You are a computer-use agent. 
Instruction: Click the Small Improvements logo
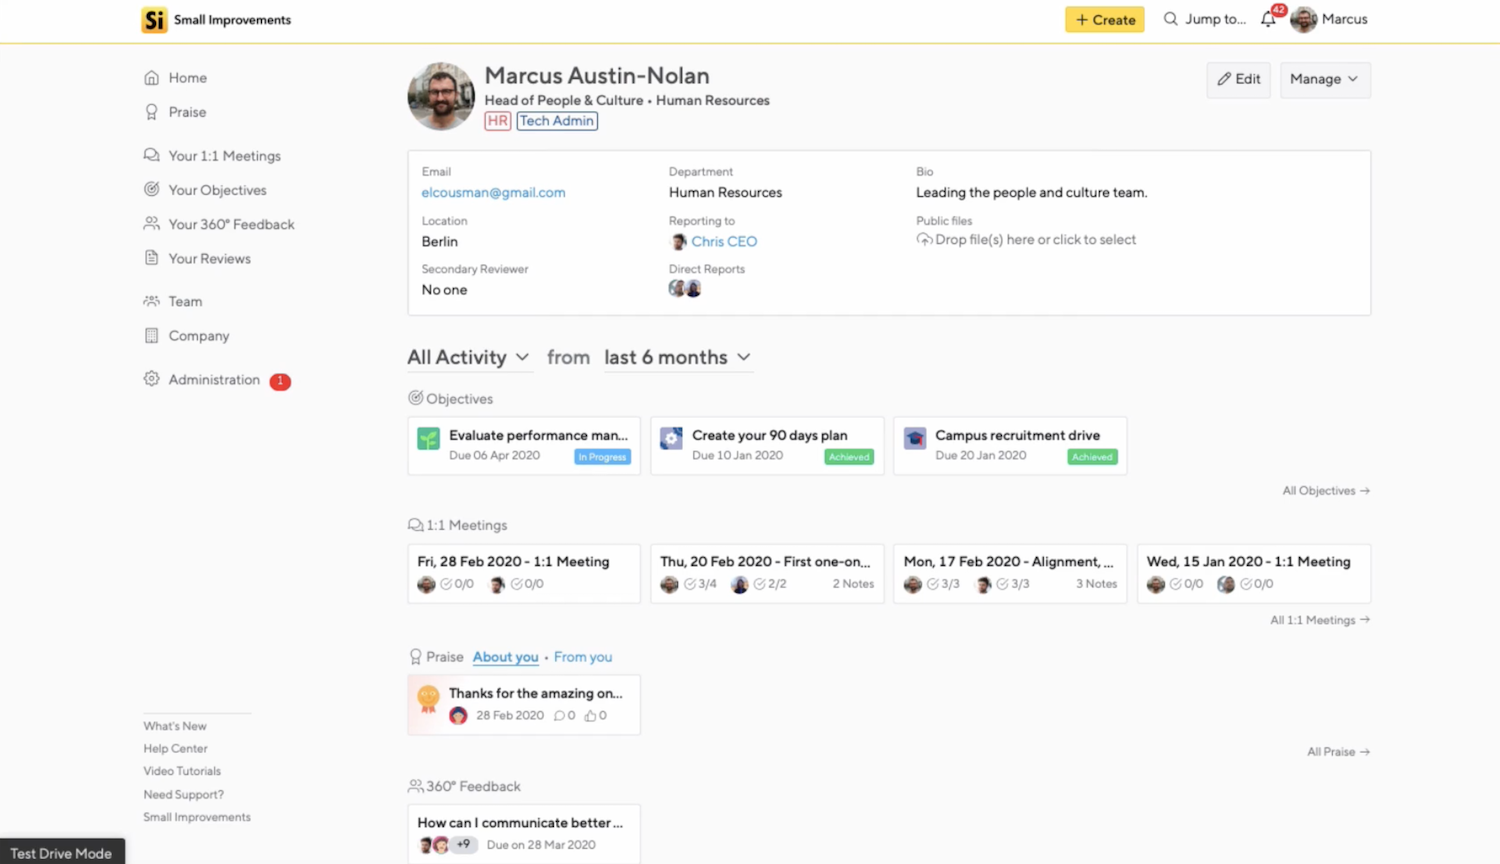click(x=155, y=19)
